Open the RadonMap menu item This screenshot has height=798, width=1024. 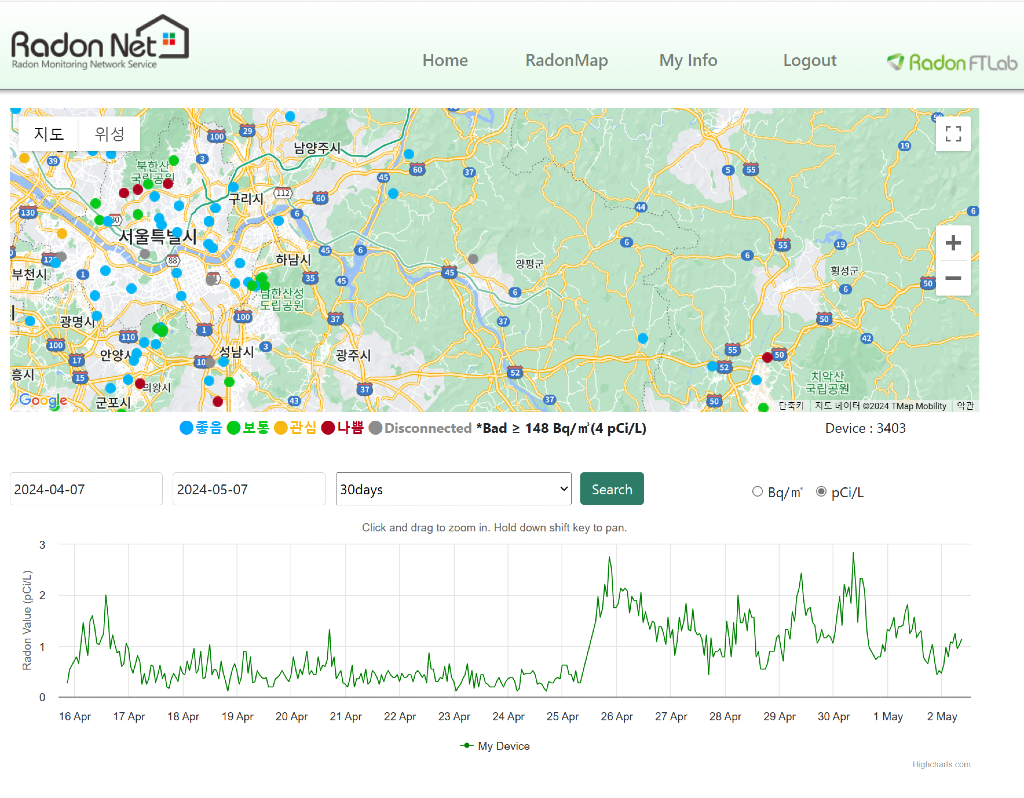click(x=566, y=60)
